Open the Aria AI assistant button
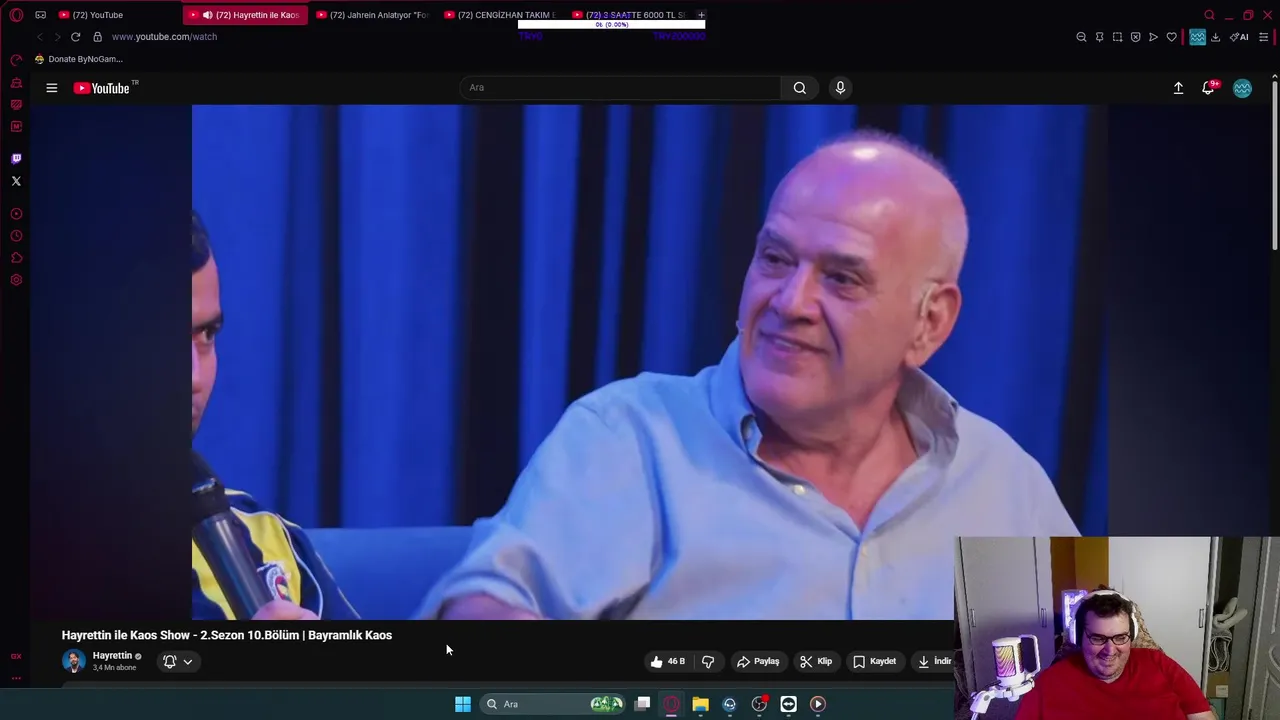 (1239, 37)
